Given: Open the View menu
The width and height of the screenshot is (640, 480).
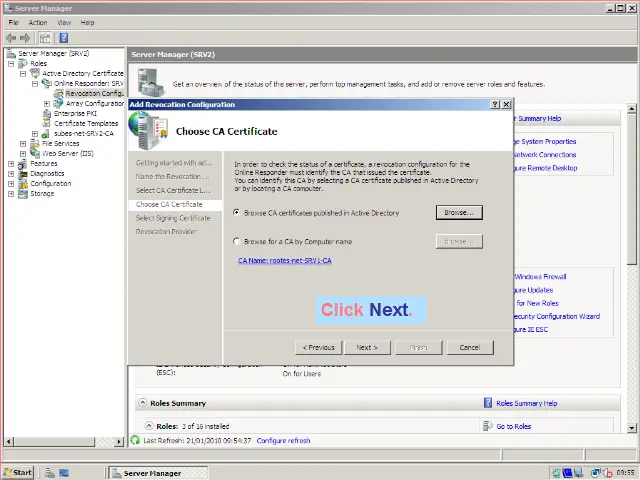Looking at the screenshot, I should coord(64,22).
